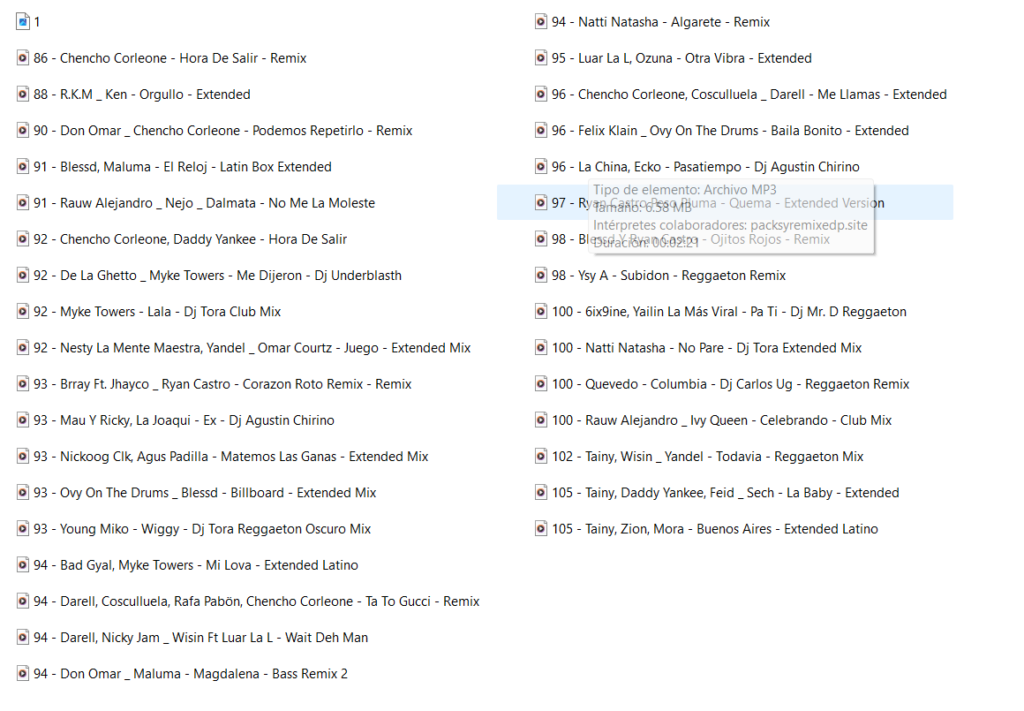The height and width of the screenshot is (711, 1024).
Task: Click the MP3 icon for 98 Ojitos Rojos Remix
Action: [541, 239]
